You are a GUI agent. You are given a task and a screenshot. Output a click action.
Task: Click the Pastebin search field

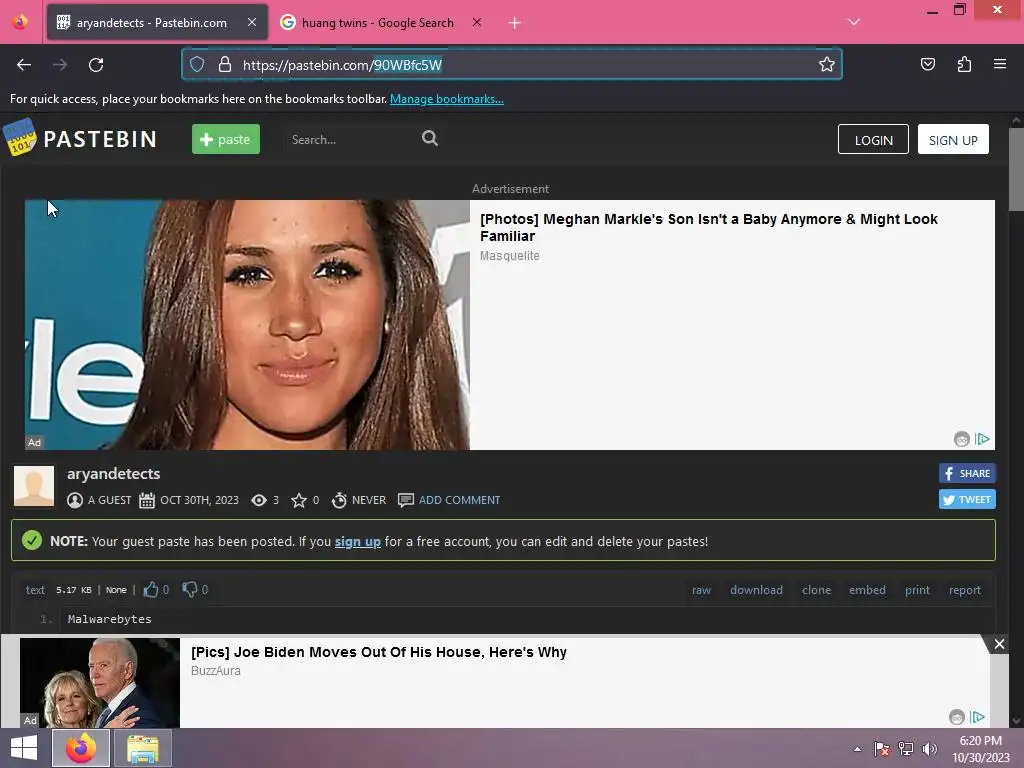tap(350, 139)
